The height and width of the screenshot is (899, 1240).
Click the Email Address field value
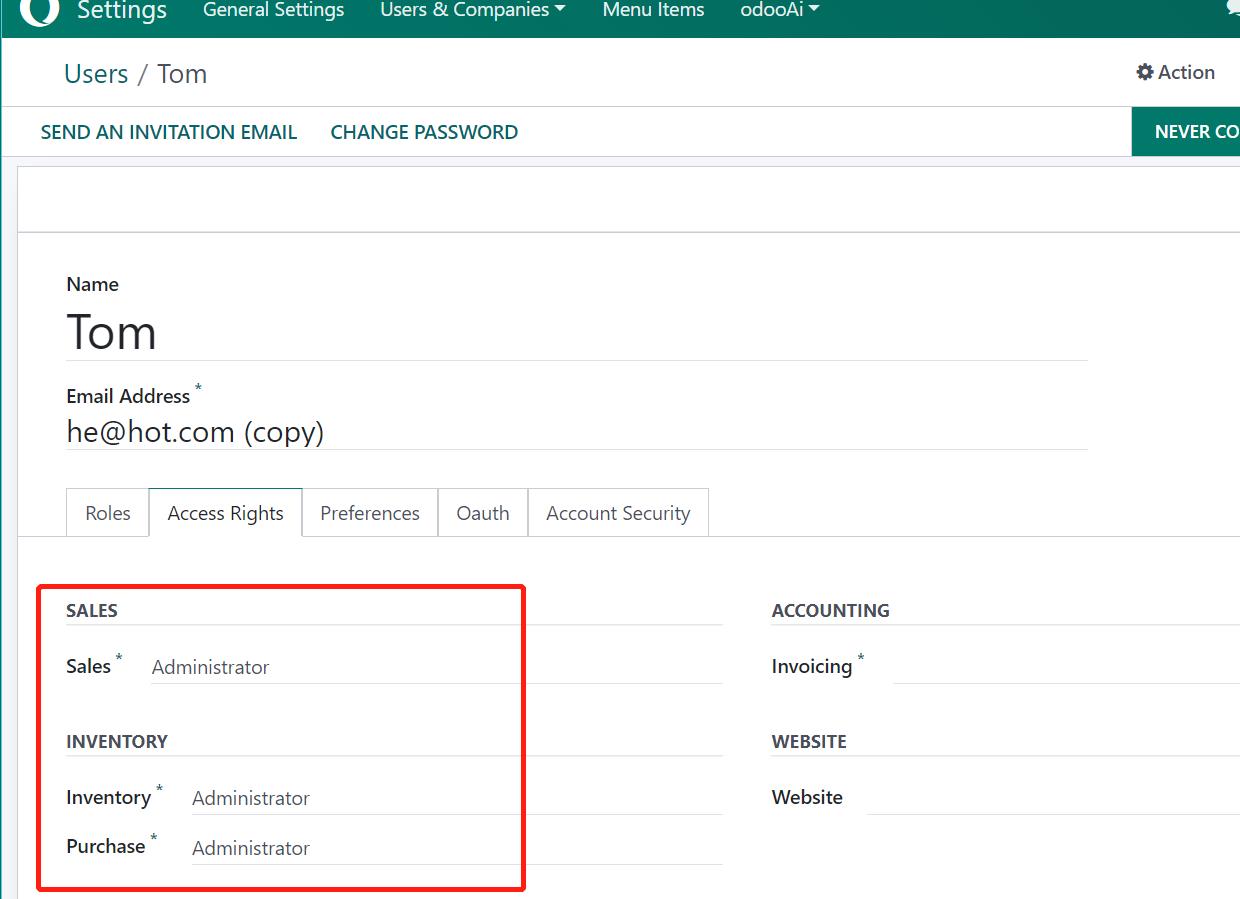coord(195,432)
